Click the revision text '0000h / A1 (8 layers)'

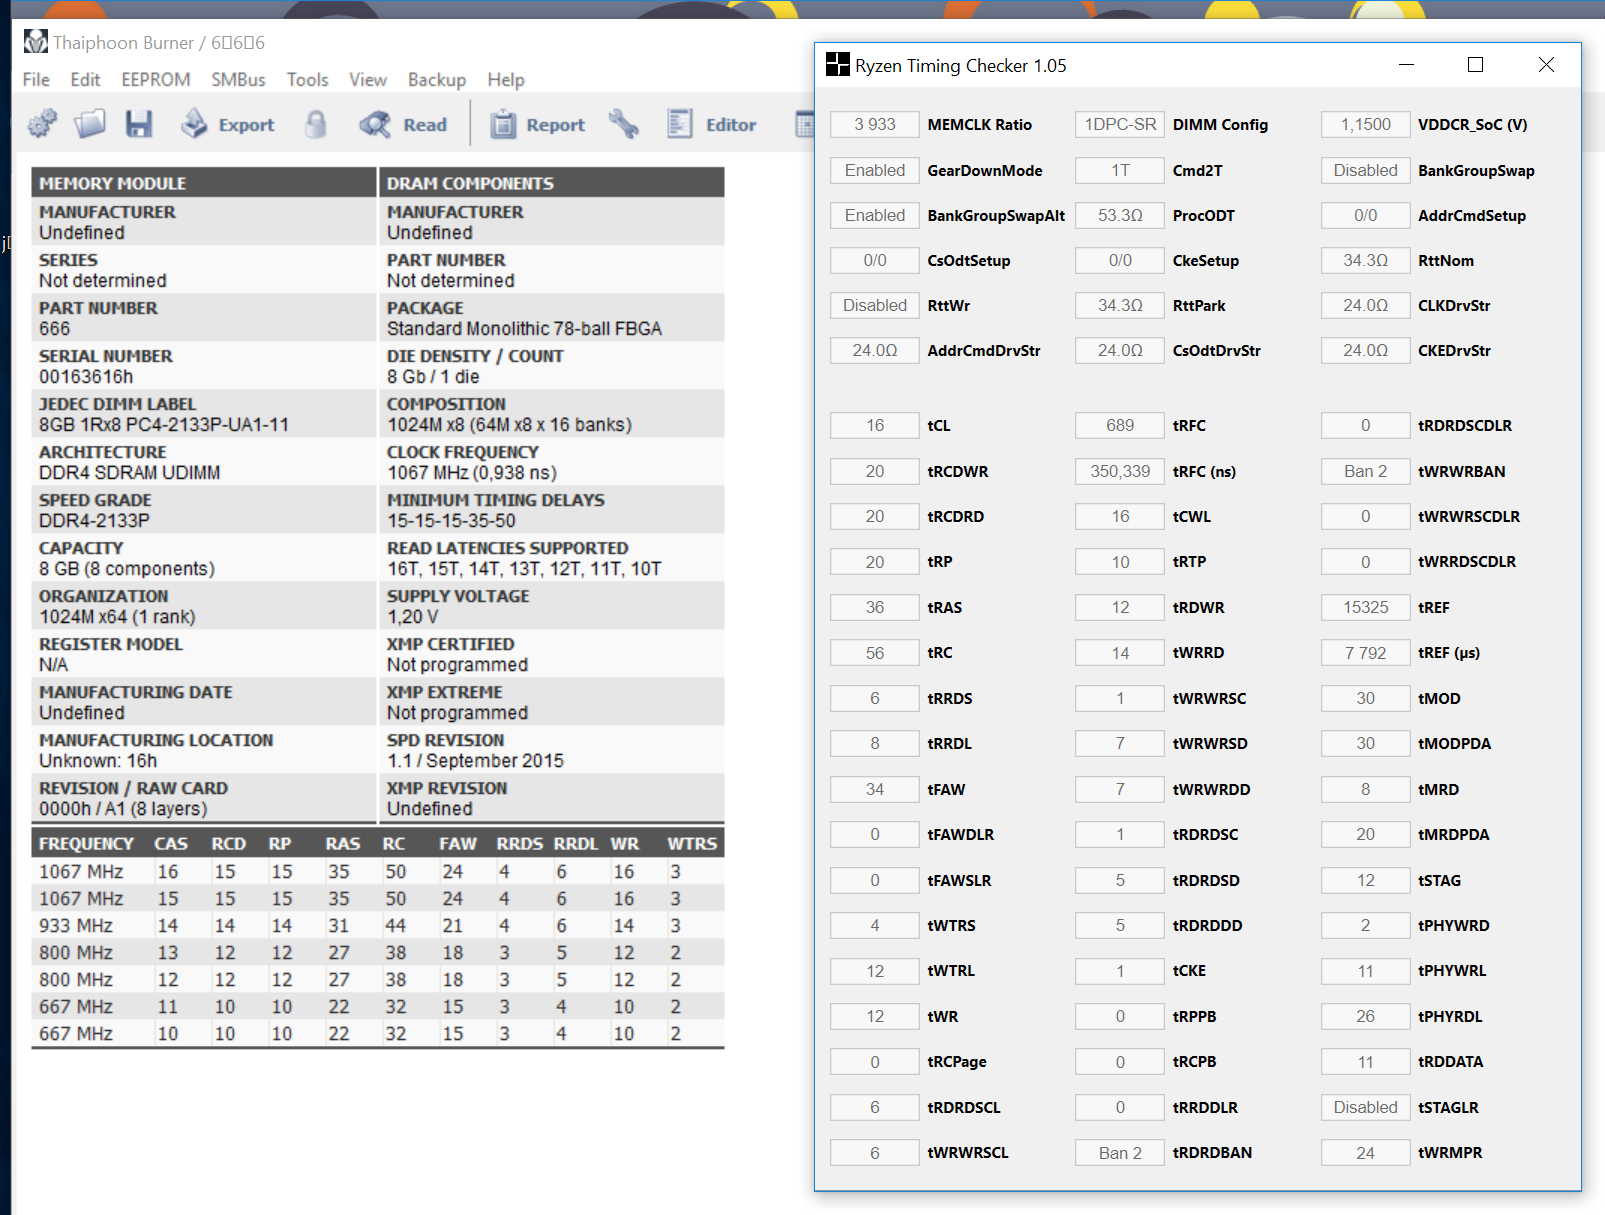(123, 809)
